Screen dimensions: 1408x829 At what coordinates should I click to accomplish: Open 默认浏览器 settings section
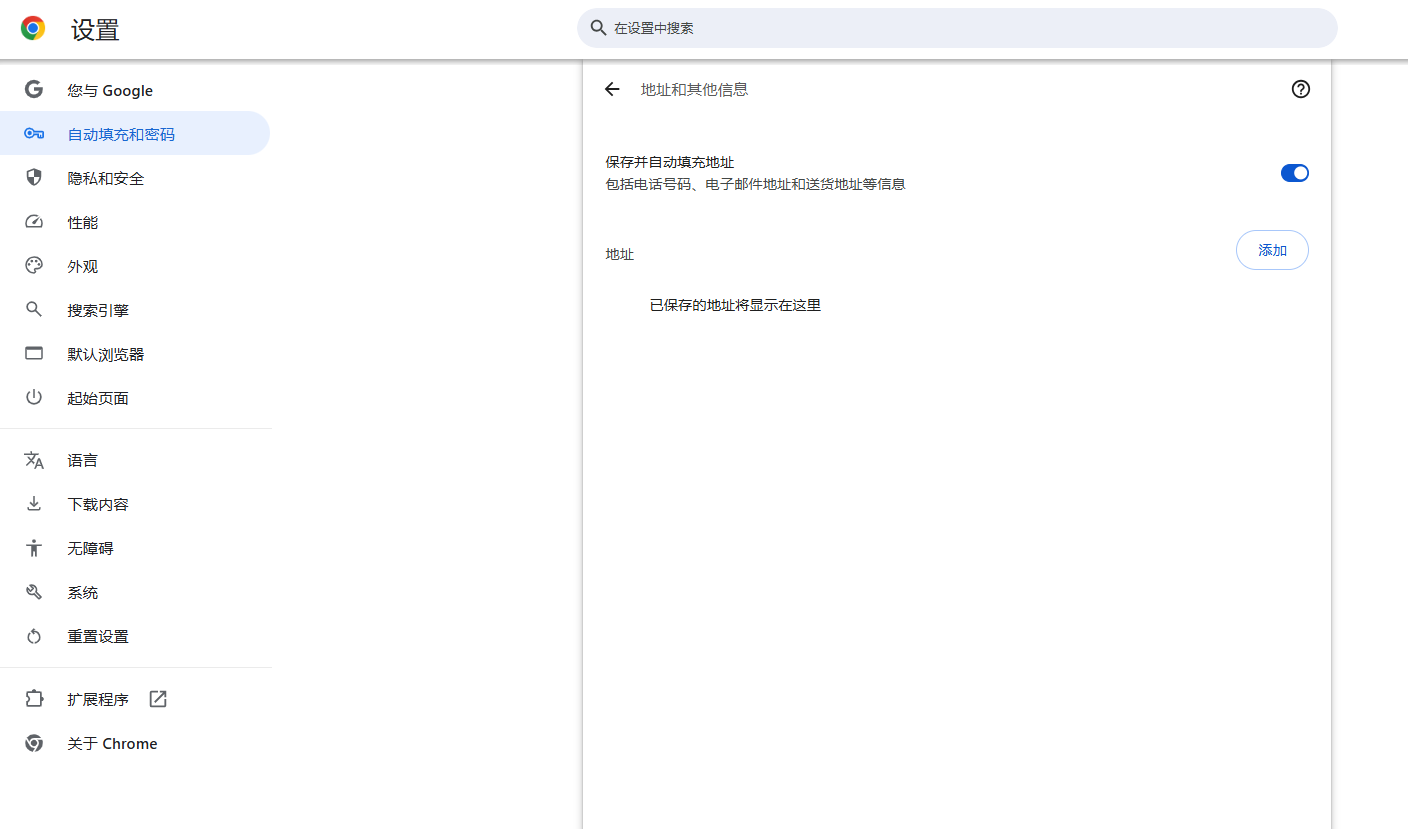point(135,354)
